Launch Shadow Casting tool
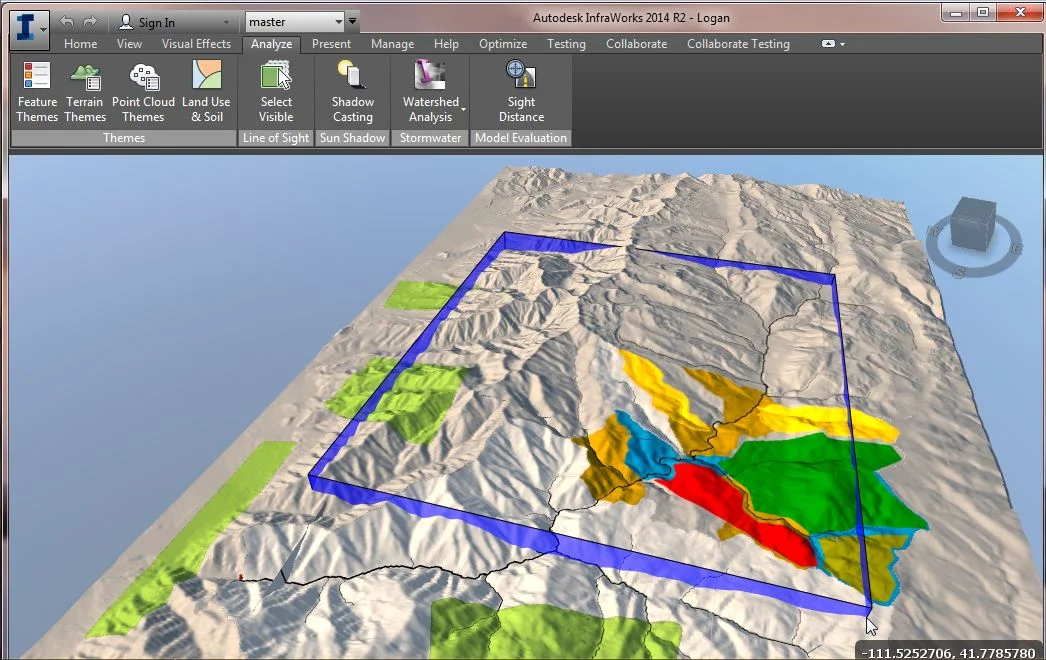 click(x=353, y=92)
